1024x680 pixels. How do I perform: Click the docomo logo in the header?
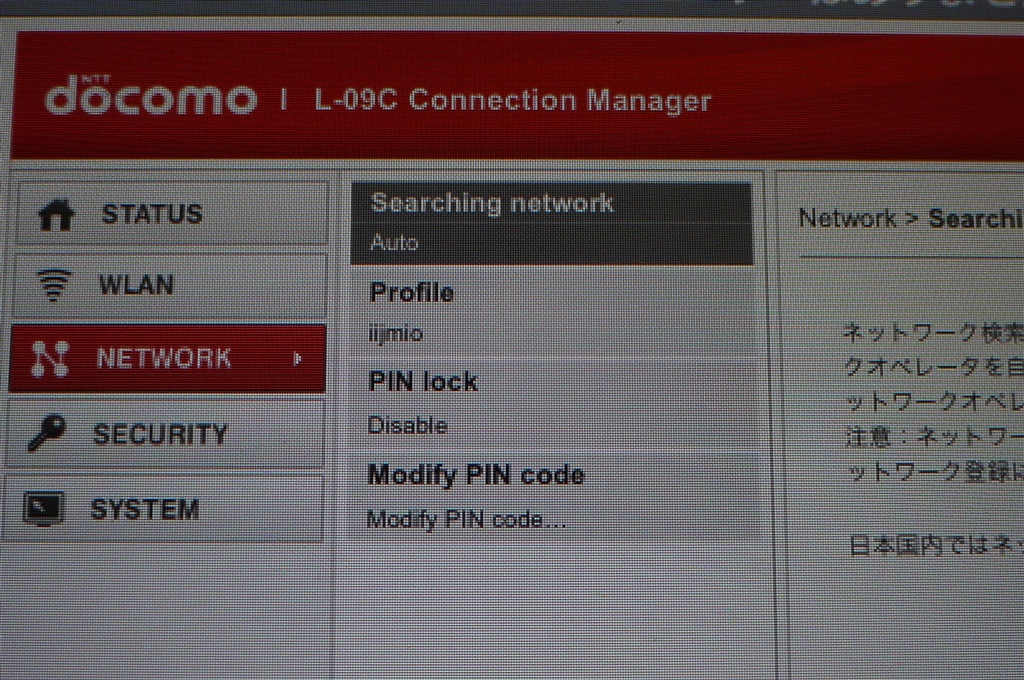[150, 97]
